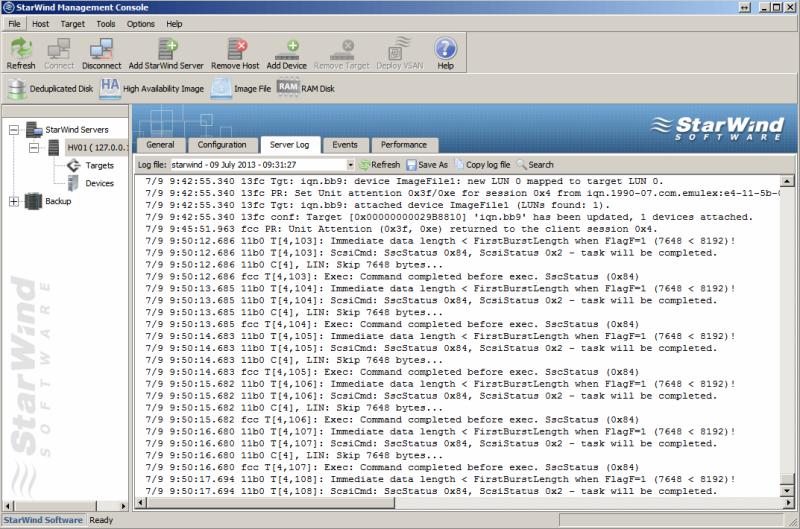Image resolution: width=800 pixels, height=529 pixels.
Task: Click 'Ready' status bar text
Action: tap(101, 520)
